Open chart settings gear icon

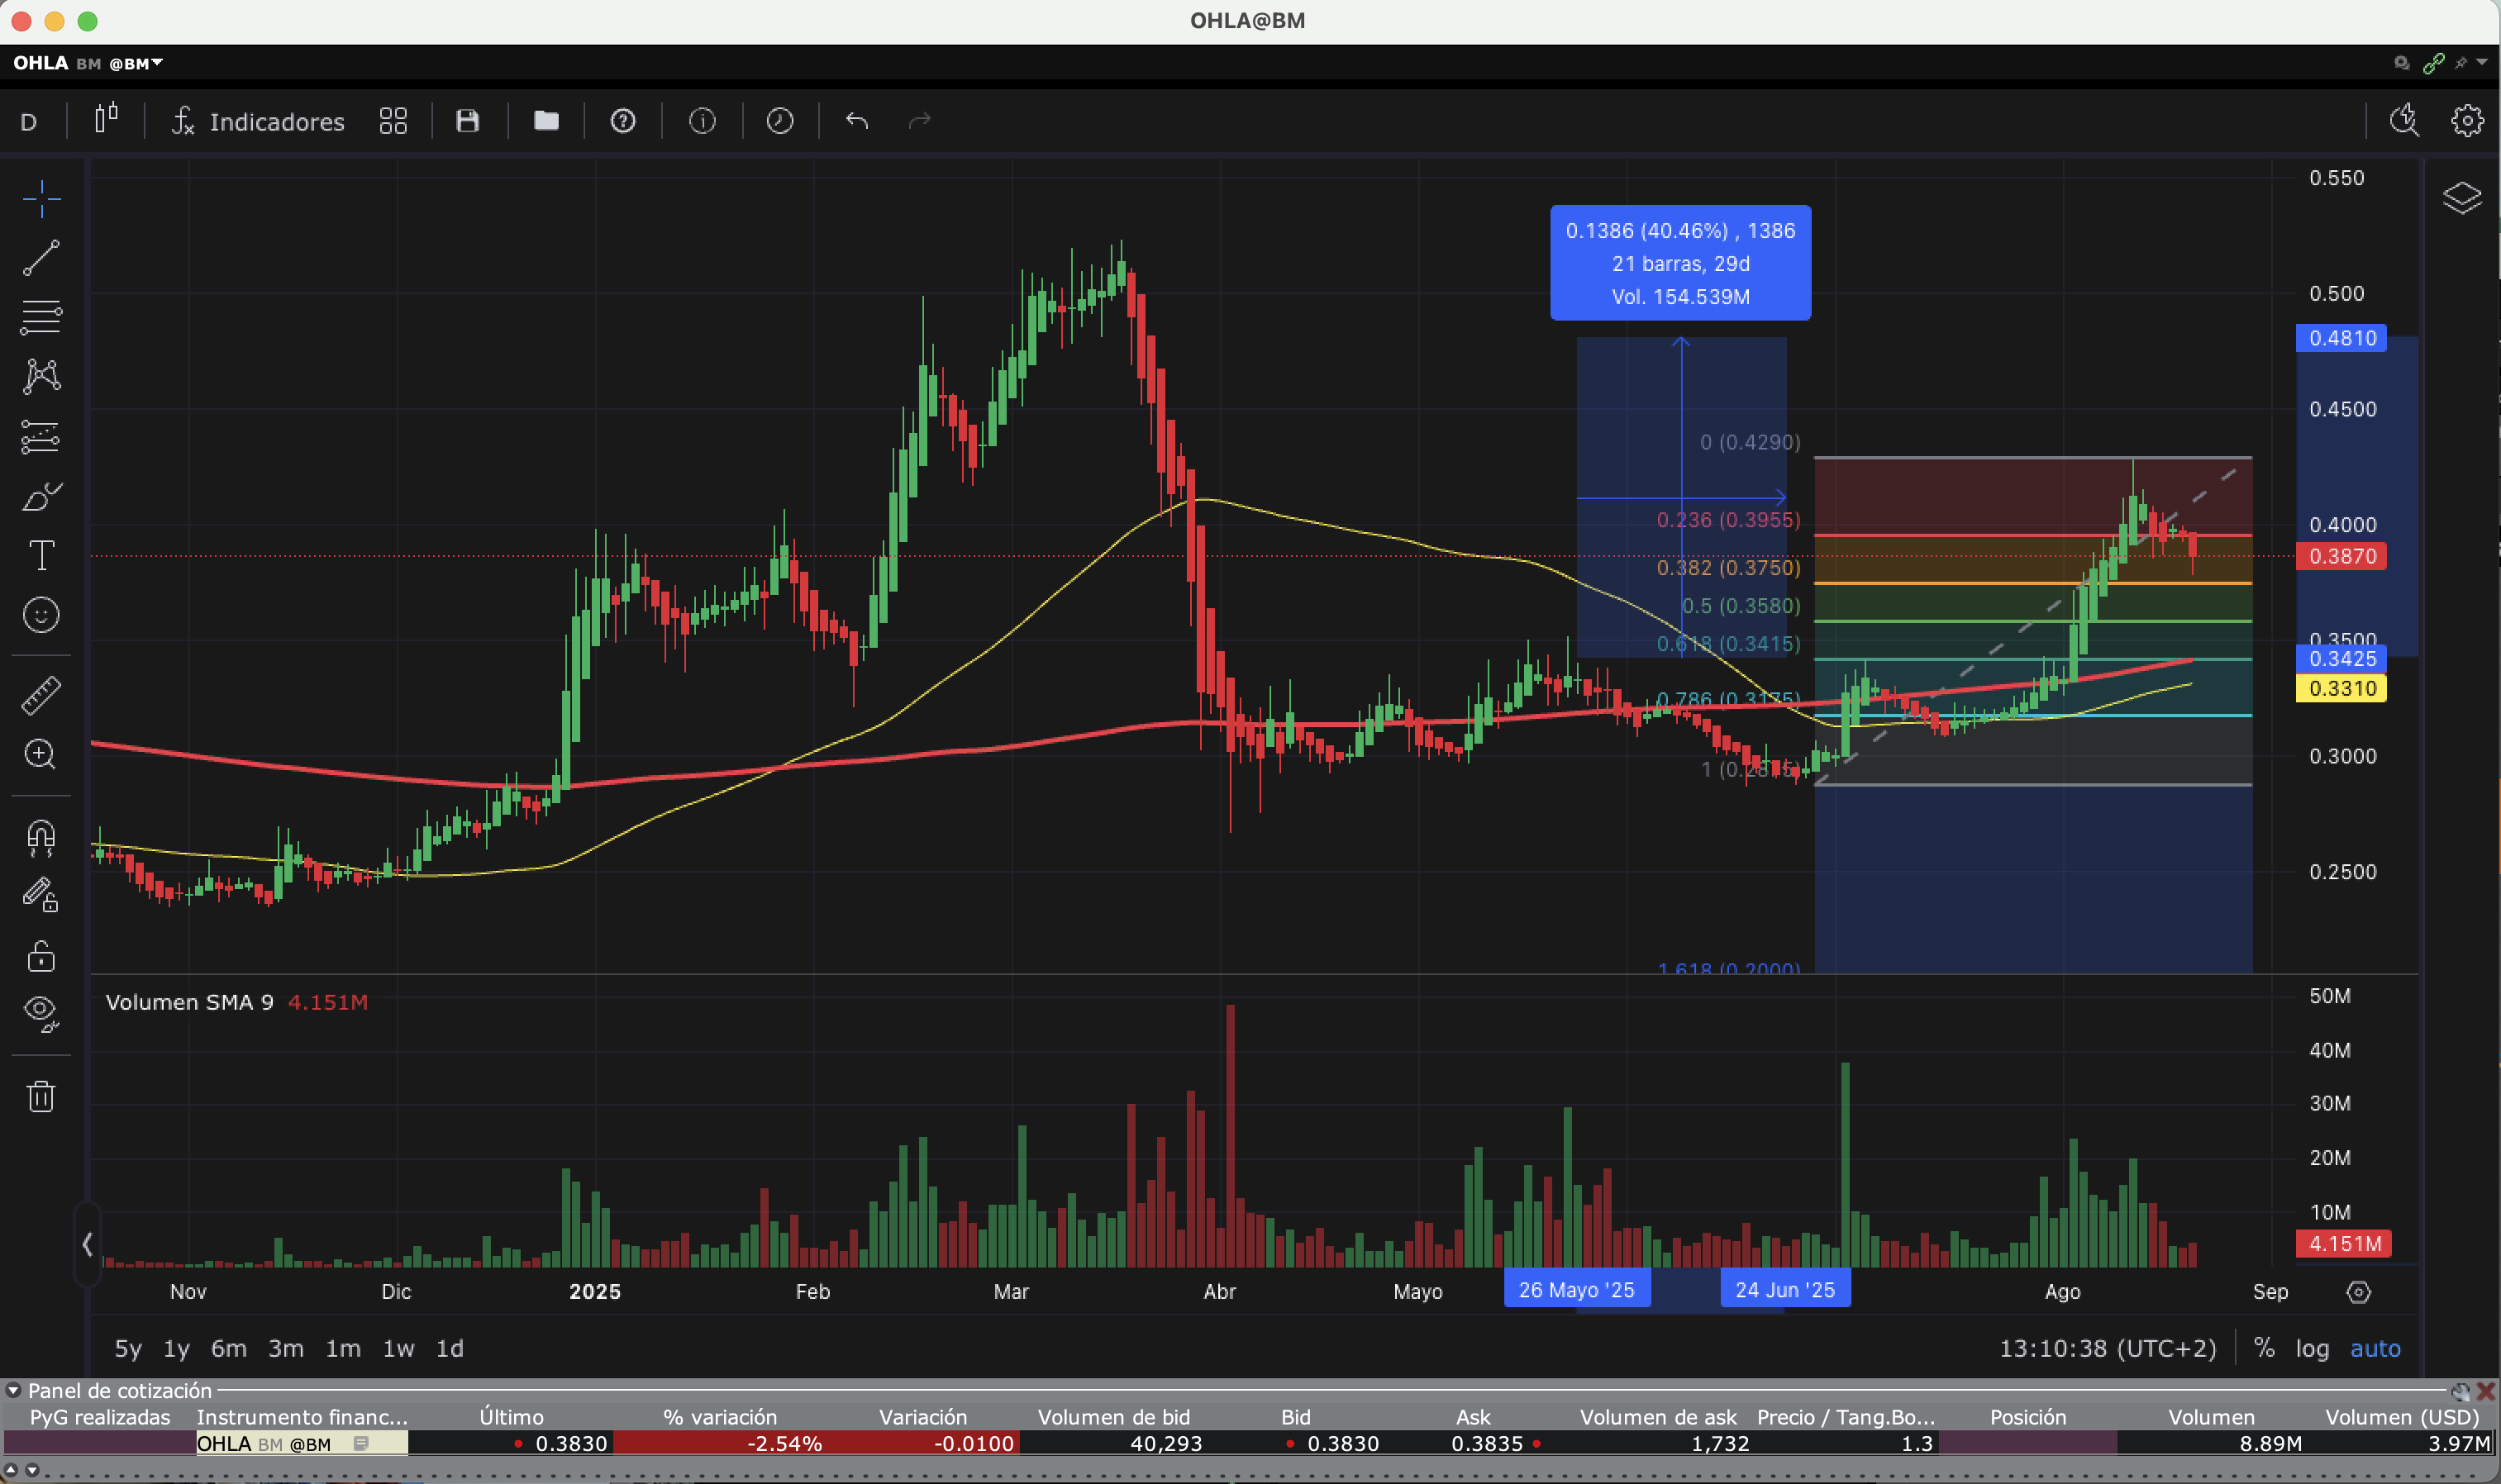[x=2467, y=121]
